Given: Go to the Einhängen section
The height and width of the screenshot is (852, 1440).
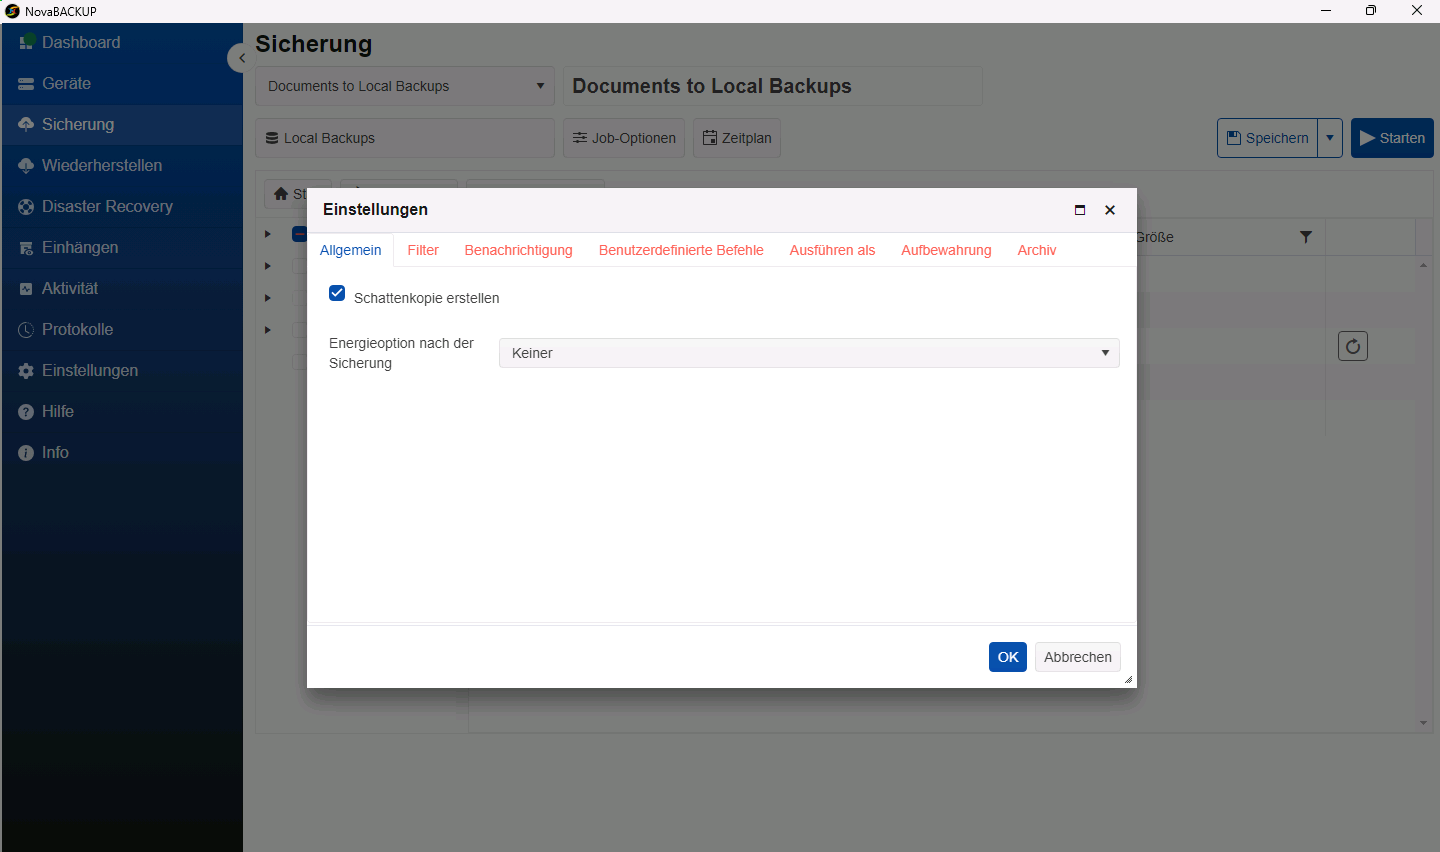Looking at the screenshot, I should tap(121, 248).
